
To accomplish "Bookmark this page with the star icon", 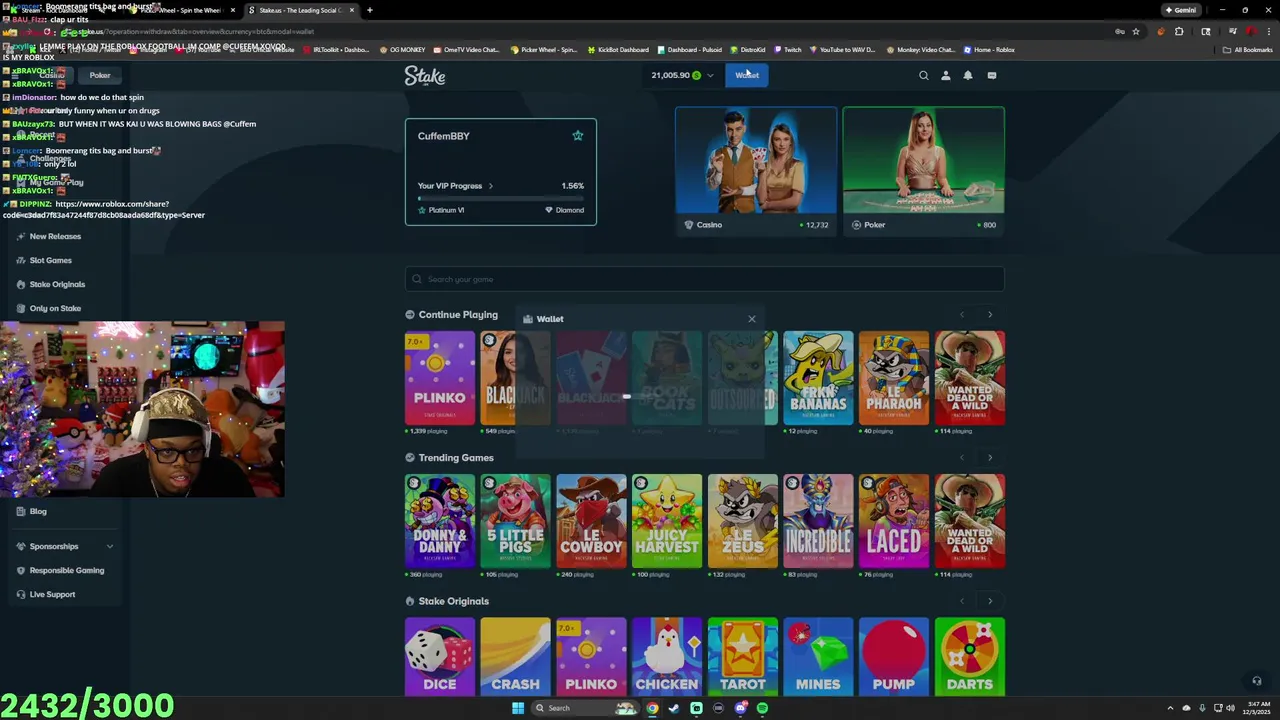I will (1136, 31).
